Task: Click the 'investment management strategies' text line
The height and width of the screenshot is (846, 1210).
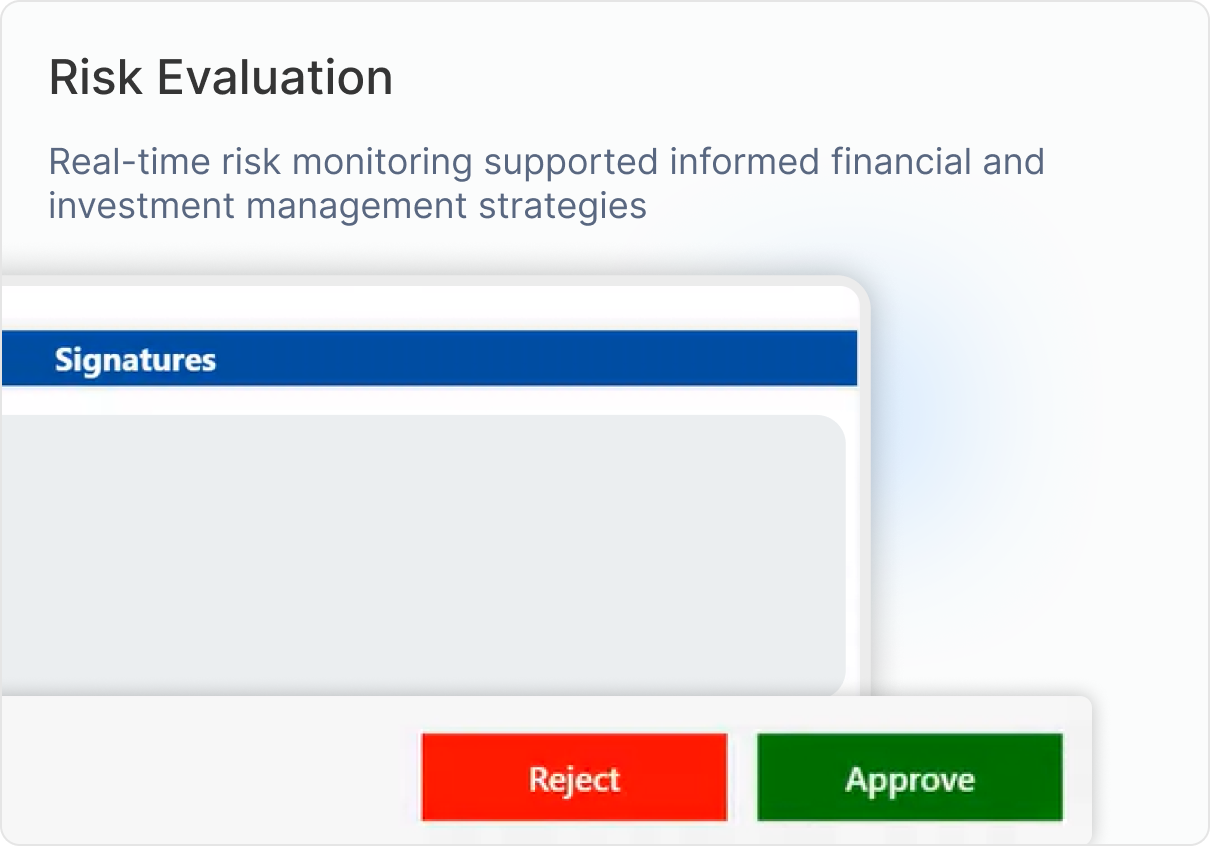Action: (347, 205)
